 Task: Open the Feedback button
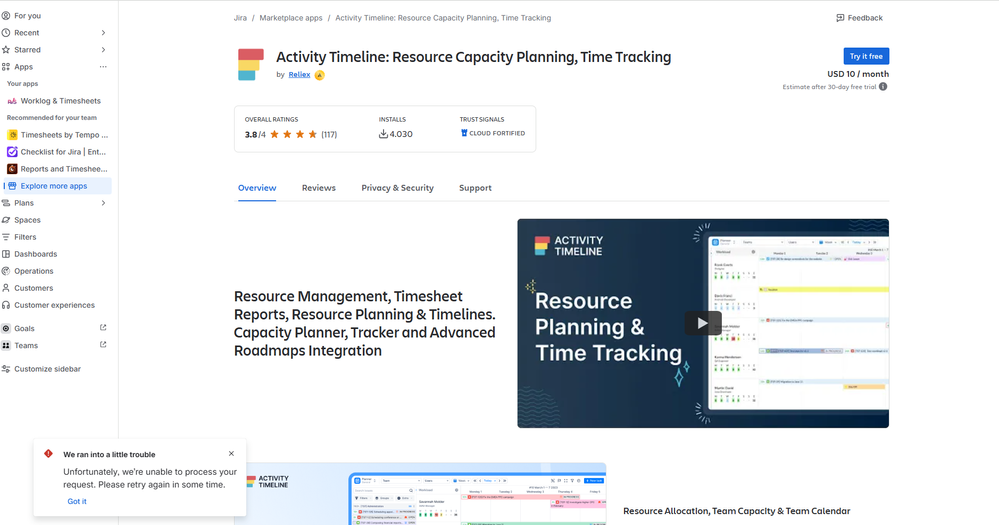(859, 18)
